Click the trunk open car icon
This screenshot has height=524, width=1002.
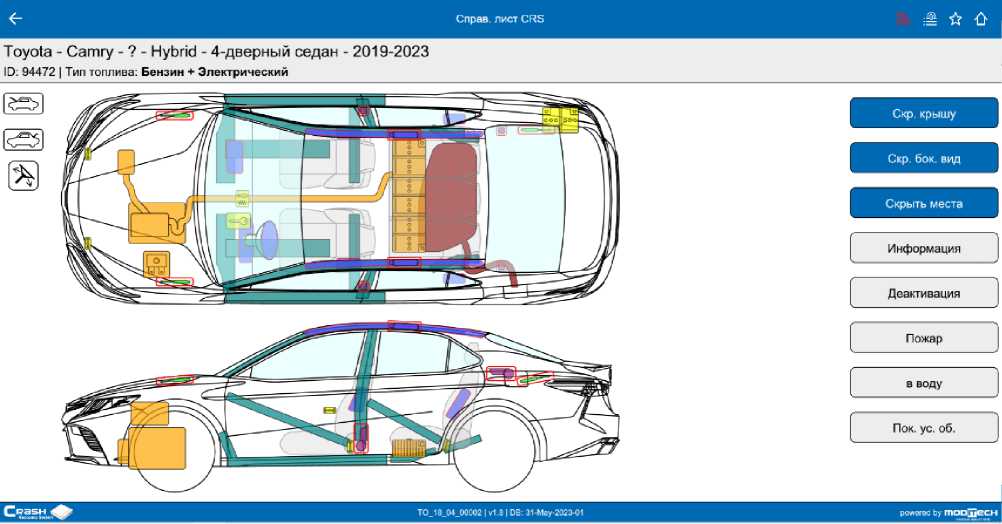coord(24,139)
